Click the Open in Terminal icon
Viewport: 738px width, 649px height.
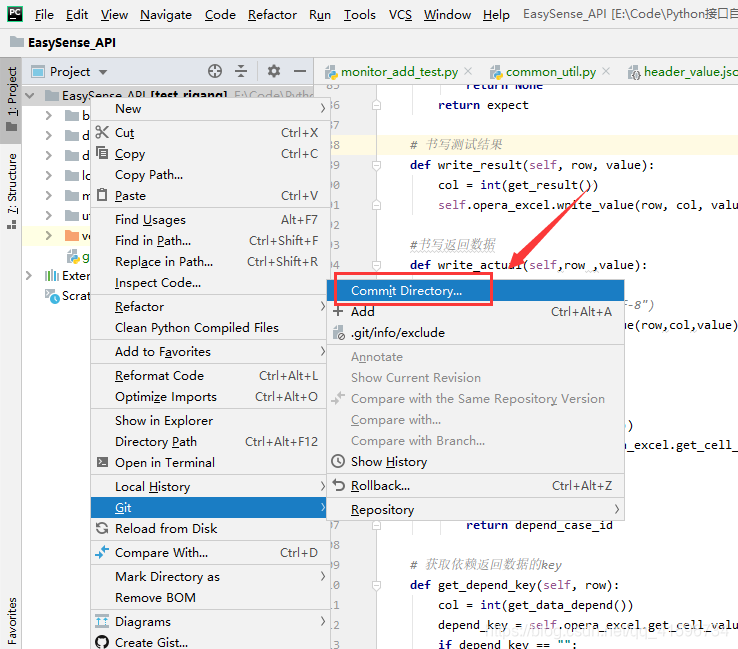coord(102,462)
